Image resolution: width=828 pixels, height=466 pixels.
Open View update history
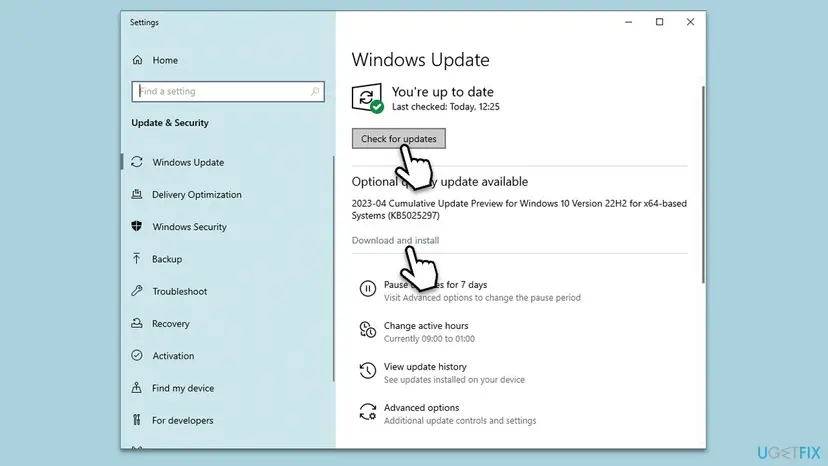pos(425,366)
